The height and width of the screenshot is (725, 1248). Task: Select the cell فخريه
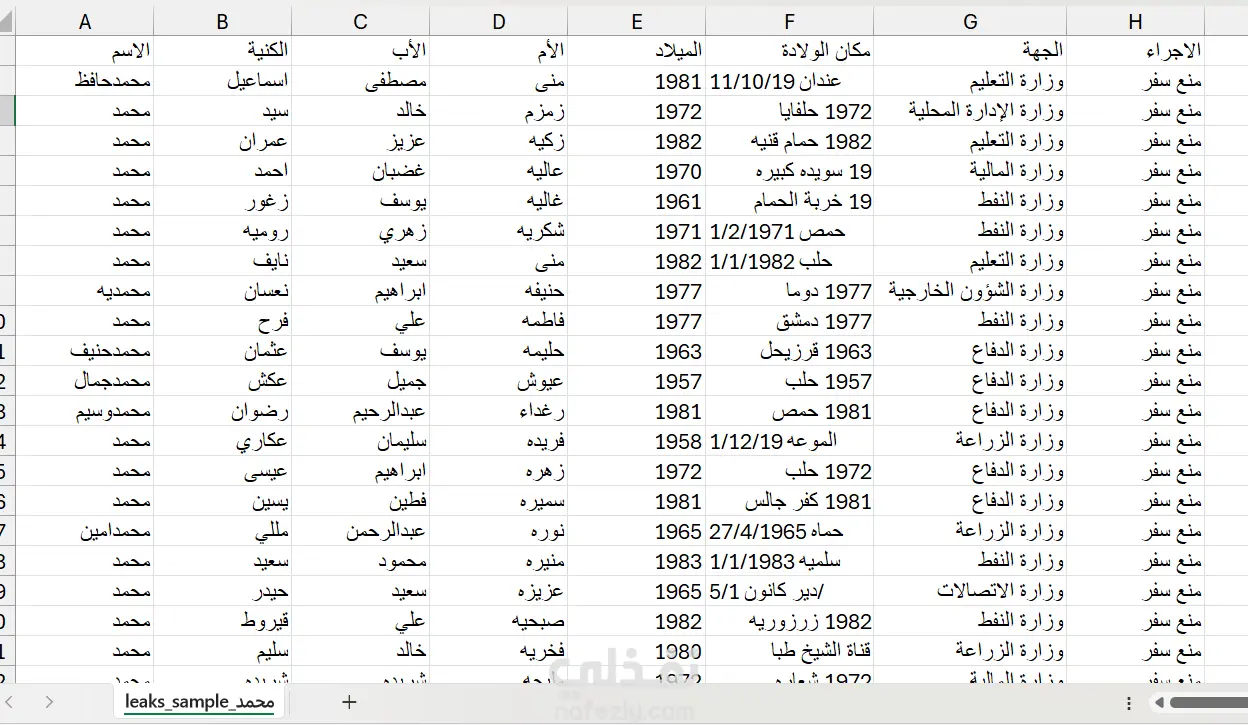coord(499,651)
